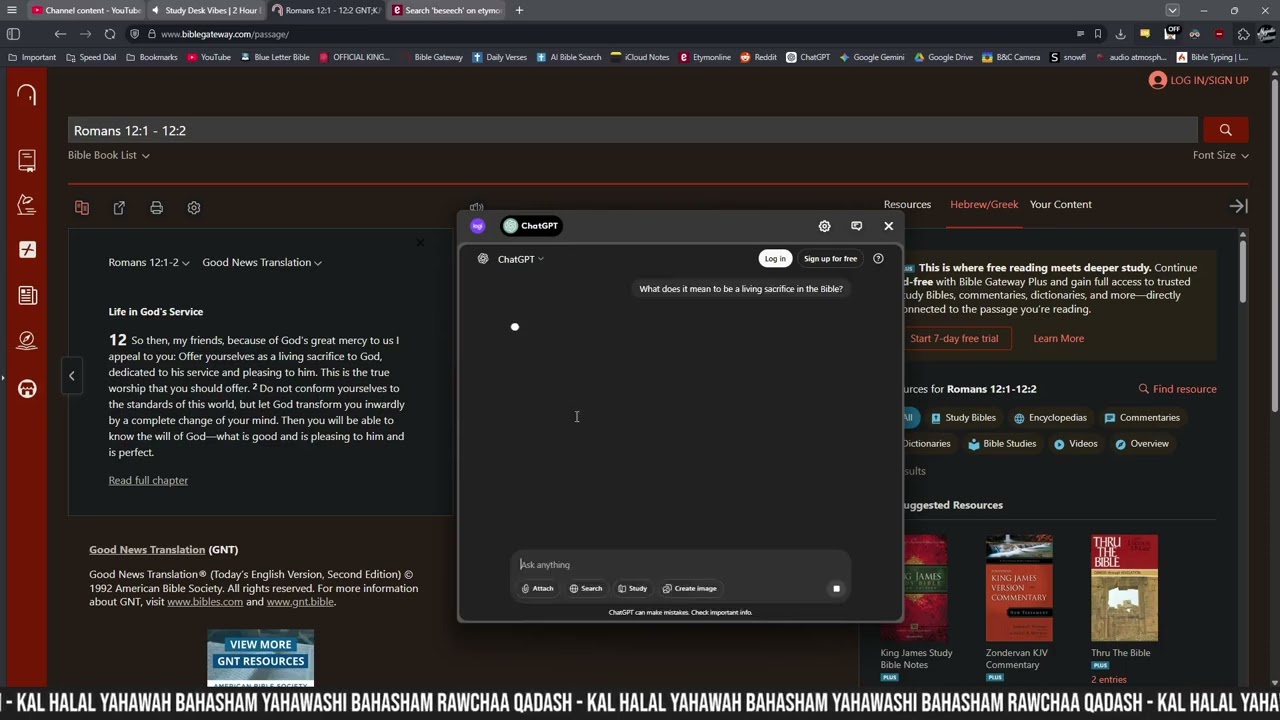Open a new browser tab
Viewport: 1280px width, 720px height.
click(x=519, y=10)
